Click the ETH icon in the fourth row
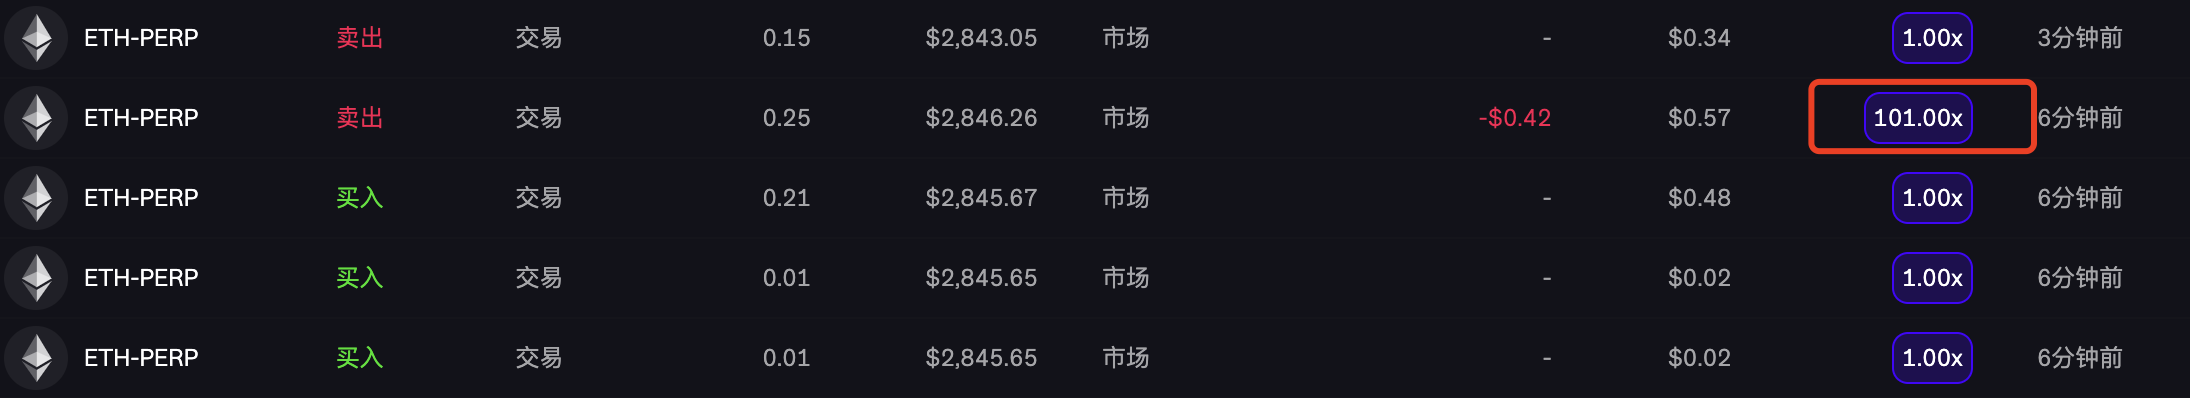 (36, 278)
